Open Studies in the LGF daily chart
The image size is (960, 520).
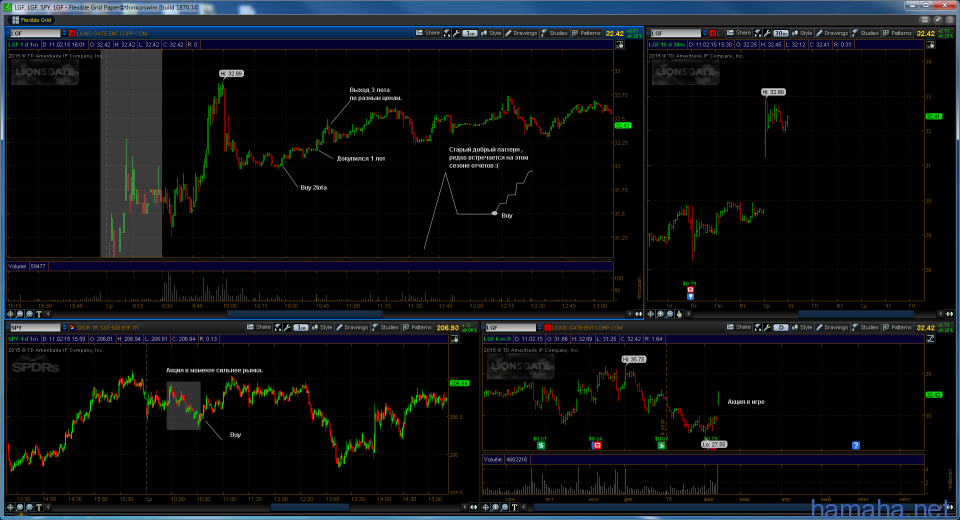click(x=865, y=328)
